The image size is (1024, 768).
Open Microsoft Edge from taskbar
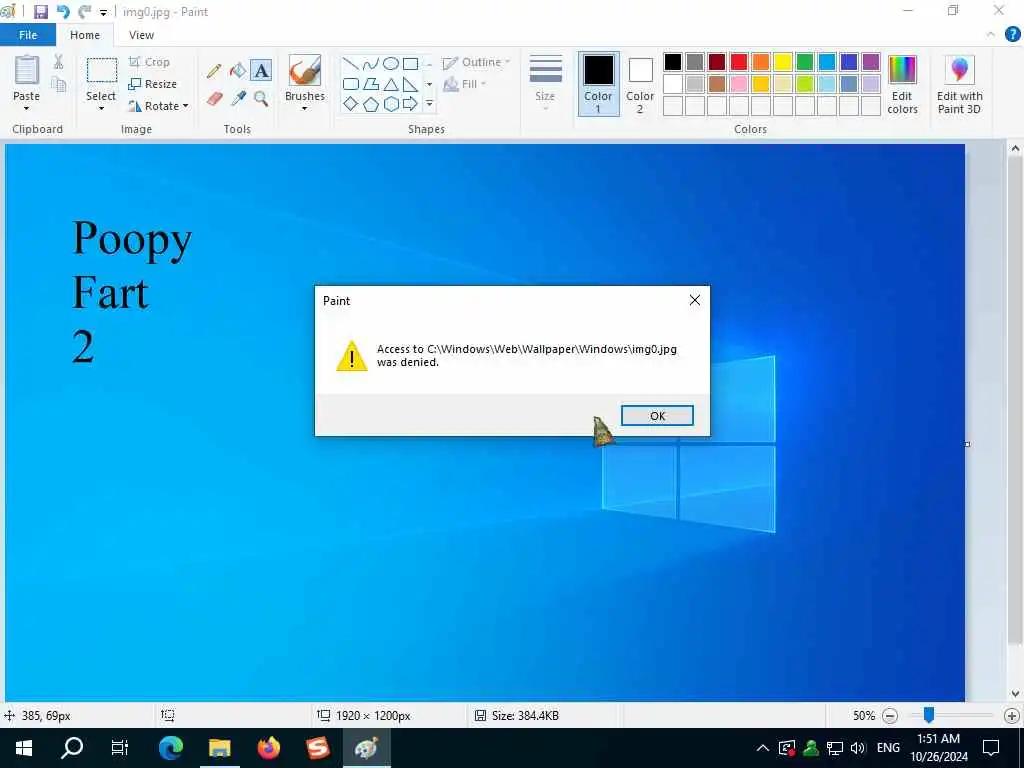click(x=170, y=748)
